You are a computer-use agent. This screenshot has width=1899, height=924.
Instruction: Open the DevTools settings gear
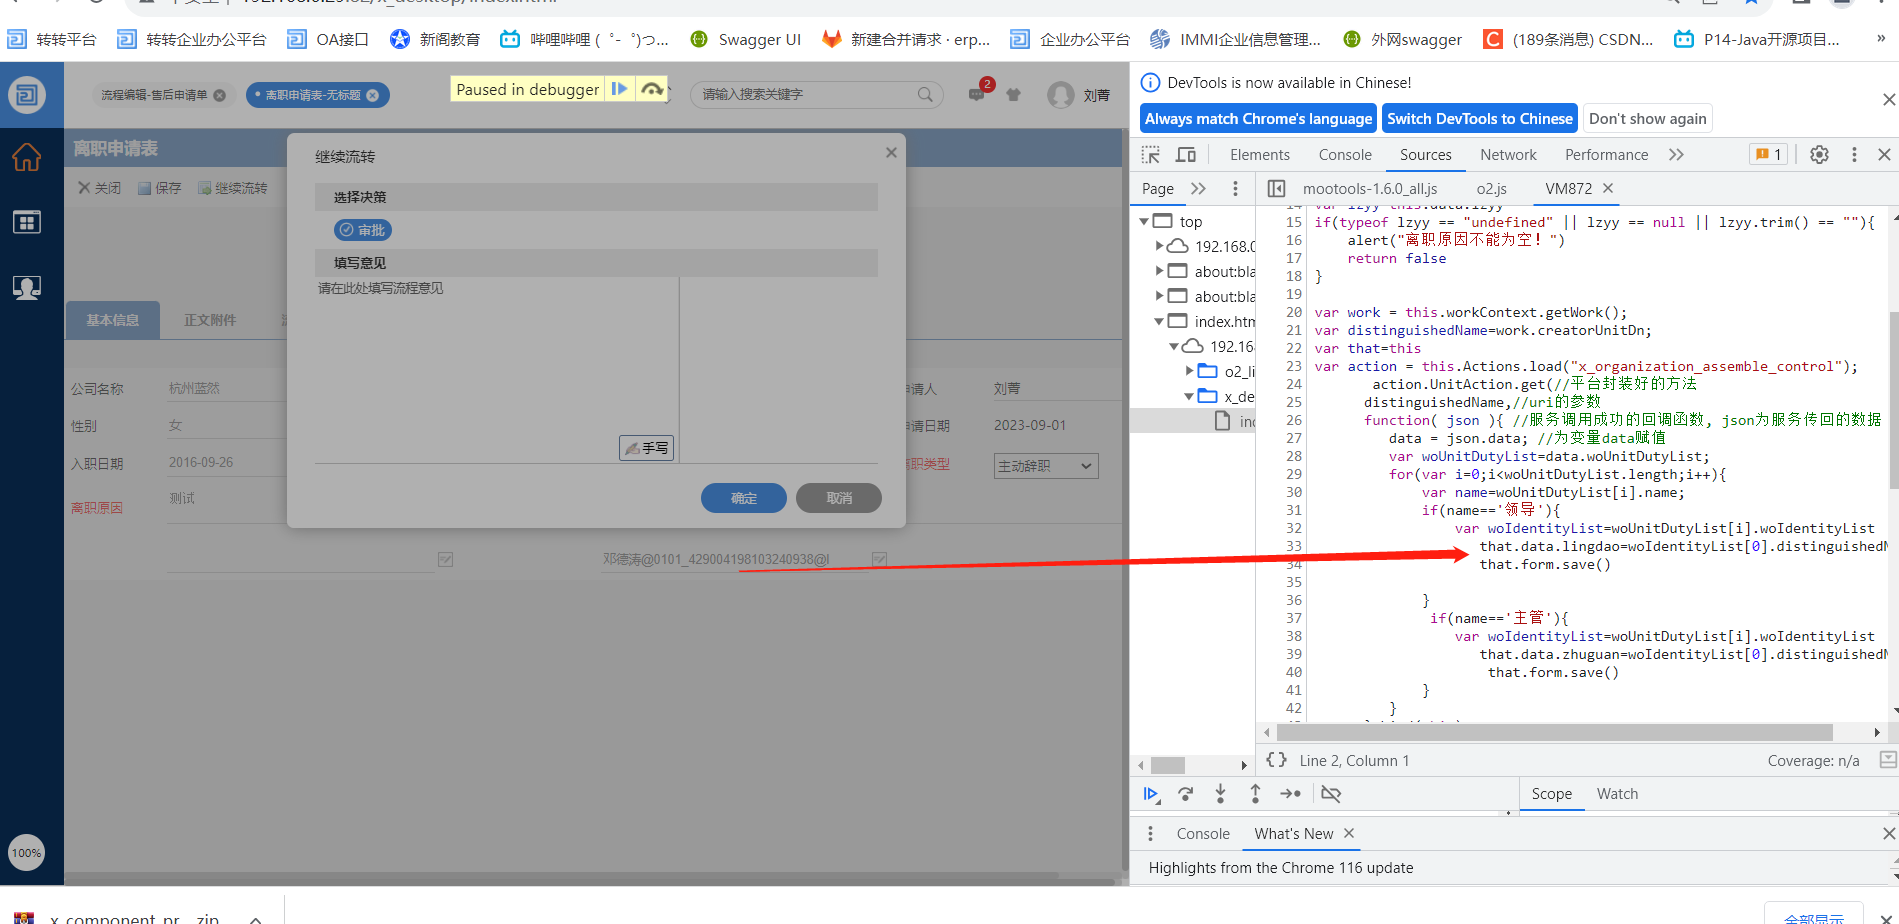point(1819,155)
